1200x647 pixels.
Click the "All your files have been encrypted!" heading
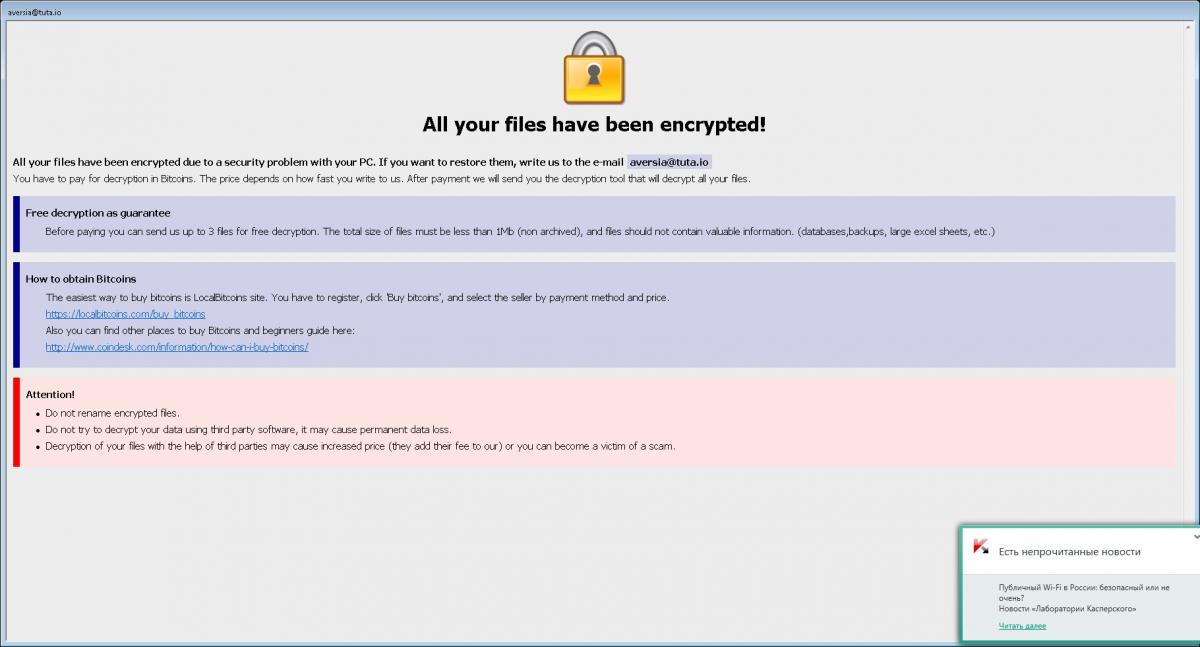594,125
